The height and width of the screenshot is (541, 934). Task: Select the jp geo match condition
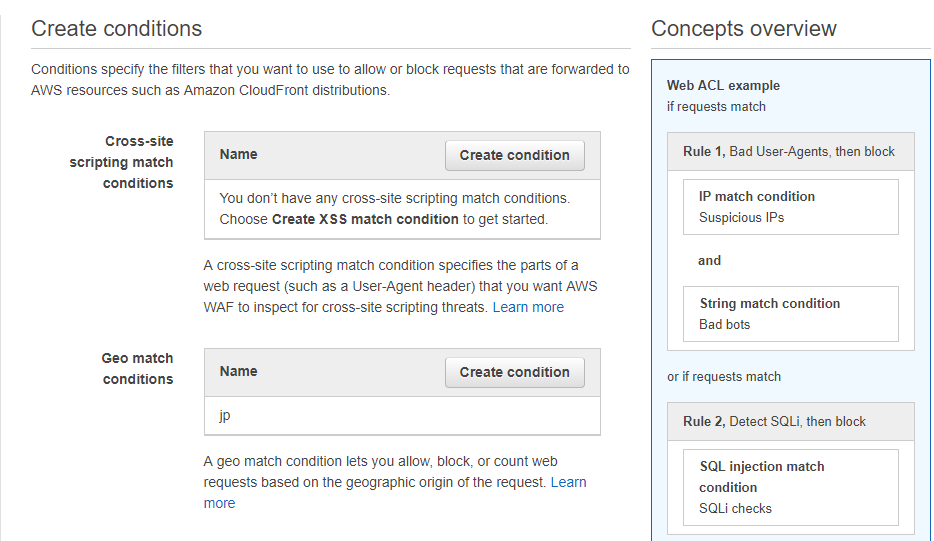pyautogui.click(x=225, y=415)
